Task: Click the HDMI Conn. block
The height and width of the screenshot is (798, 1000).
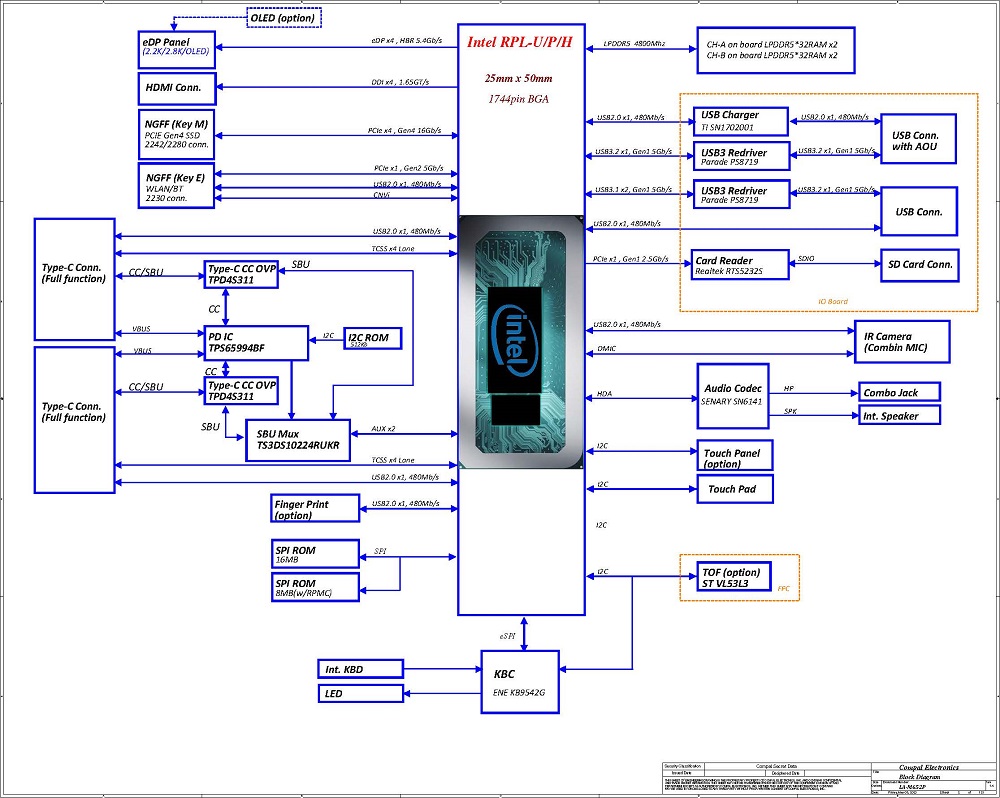Action: 175,88
